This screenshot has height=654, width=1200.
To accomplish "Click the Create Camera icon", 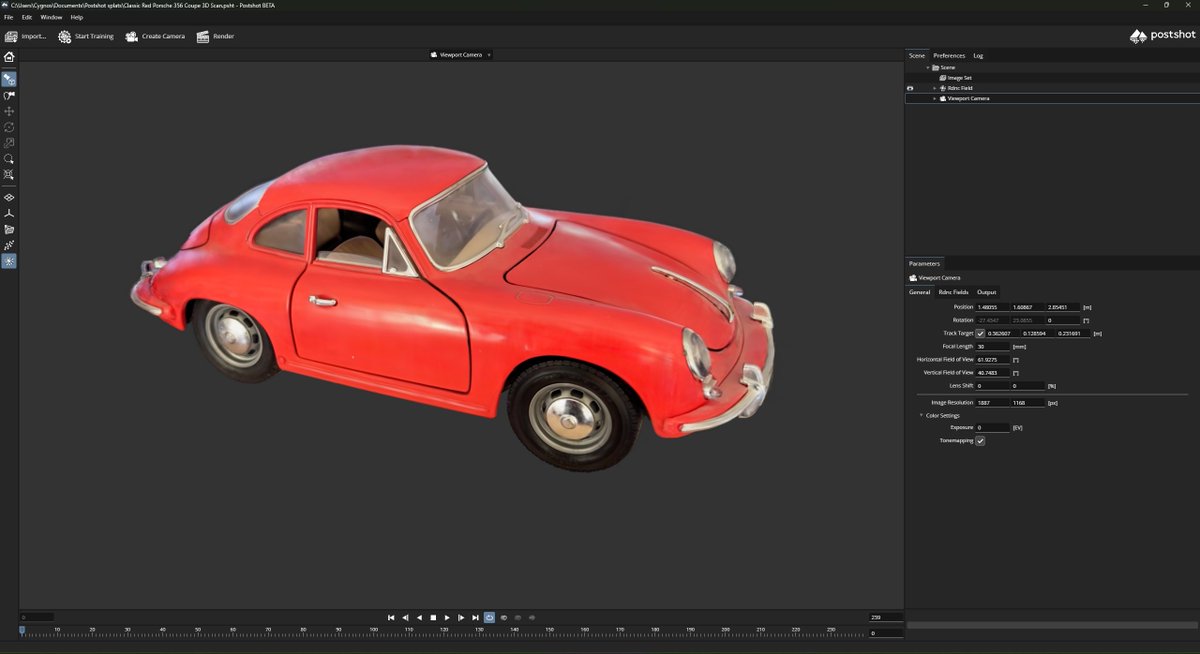I will pos(131,36).
